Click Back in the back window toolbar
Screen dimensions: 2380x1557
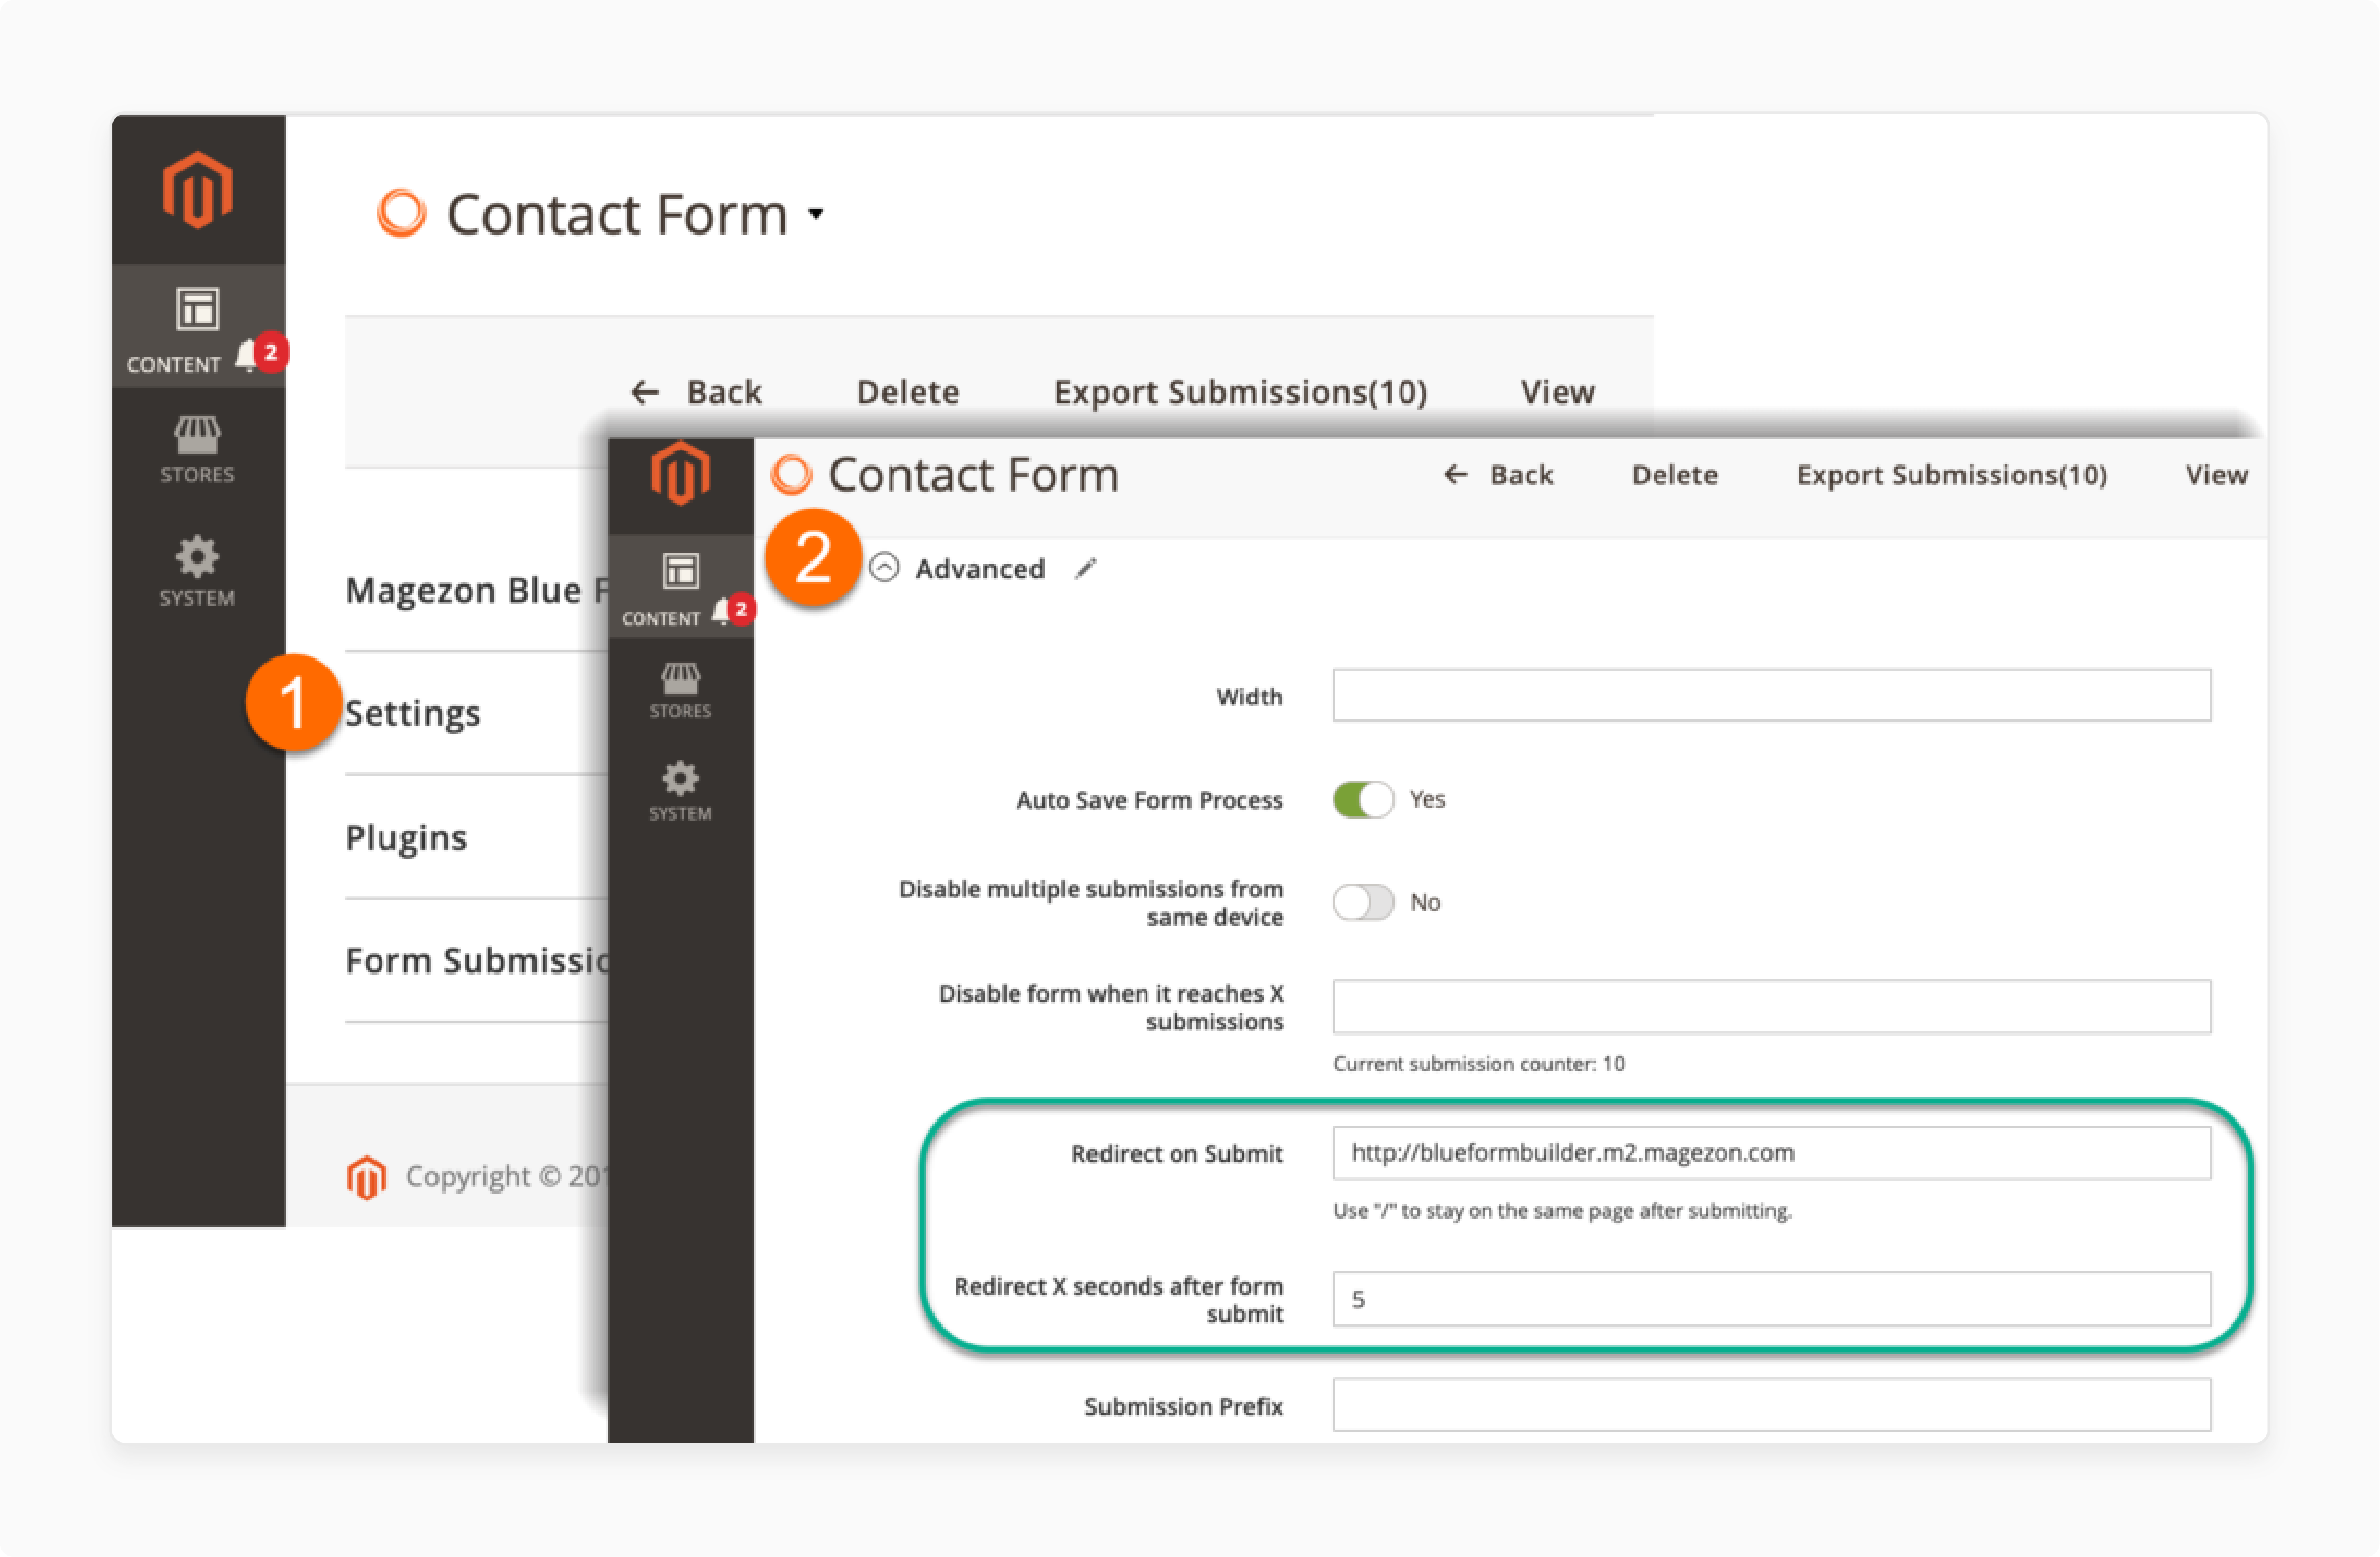pos(696,392)
